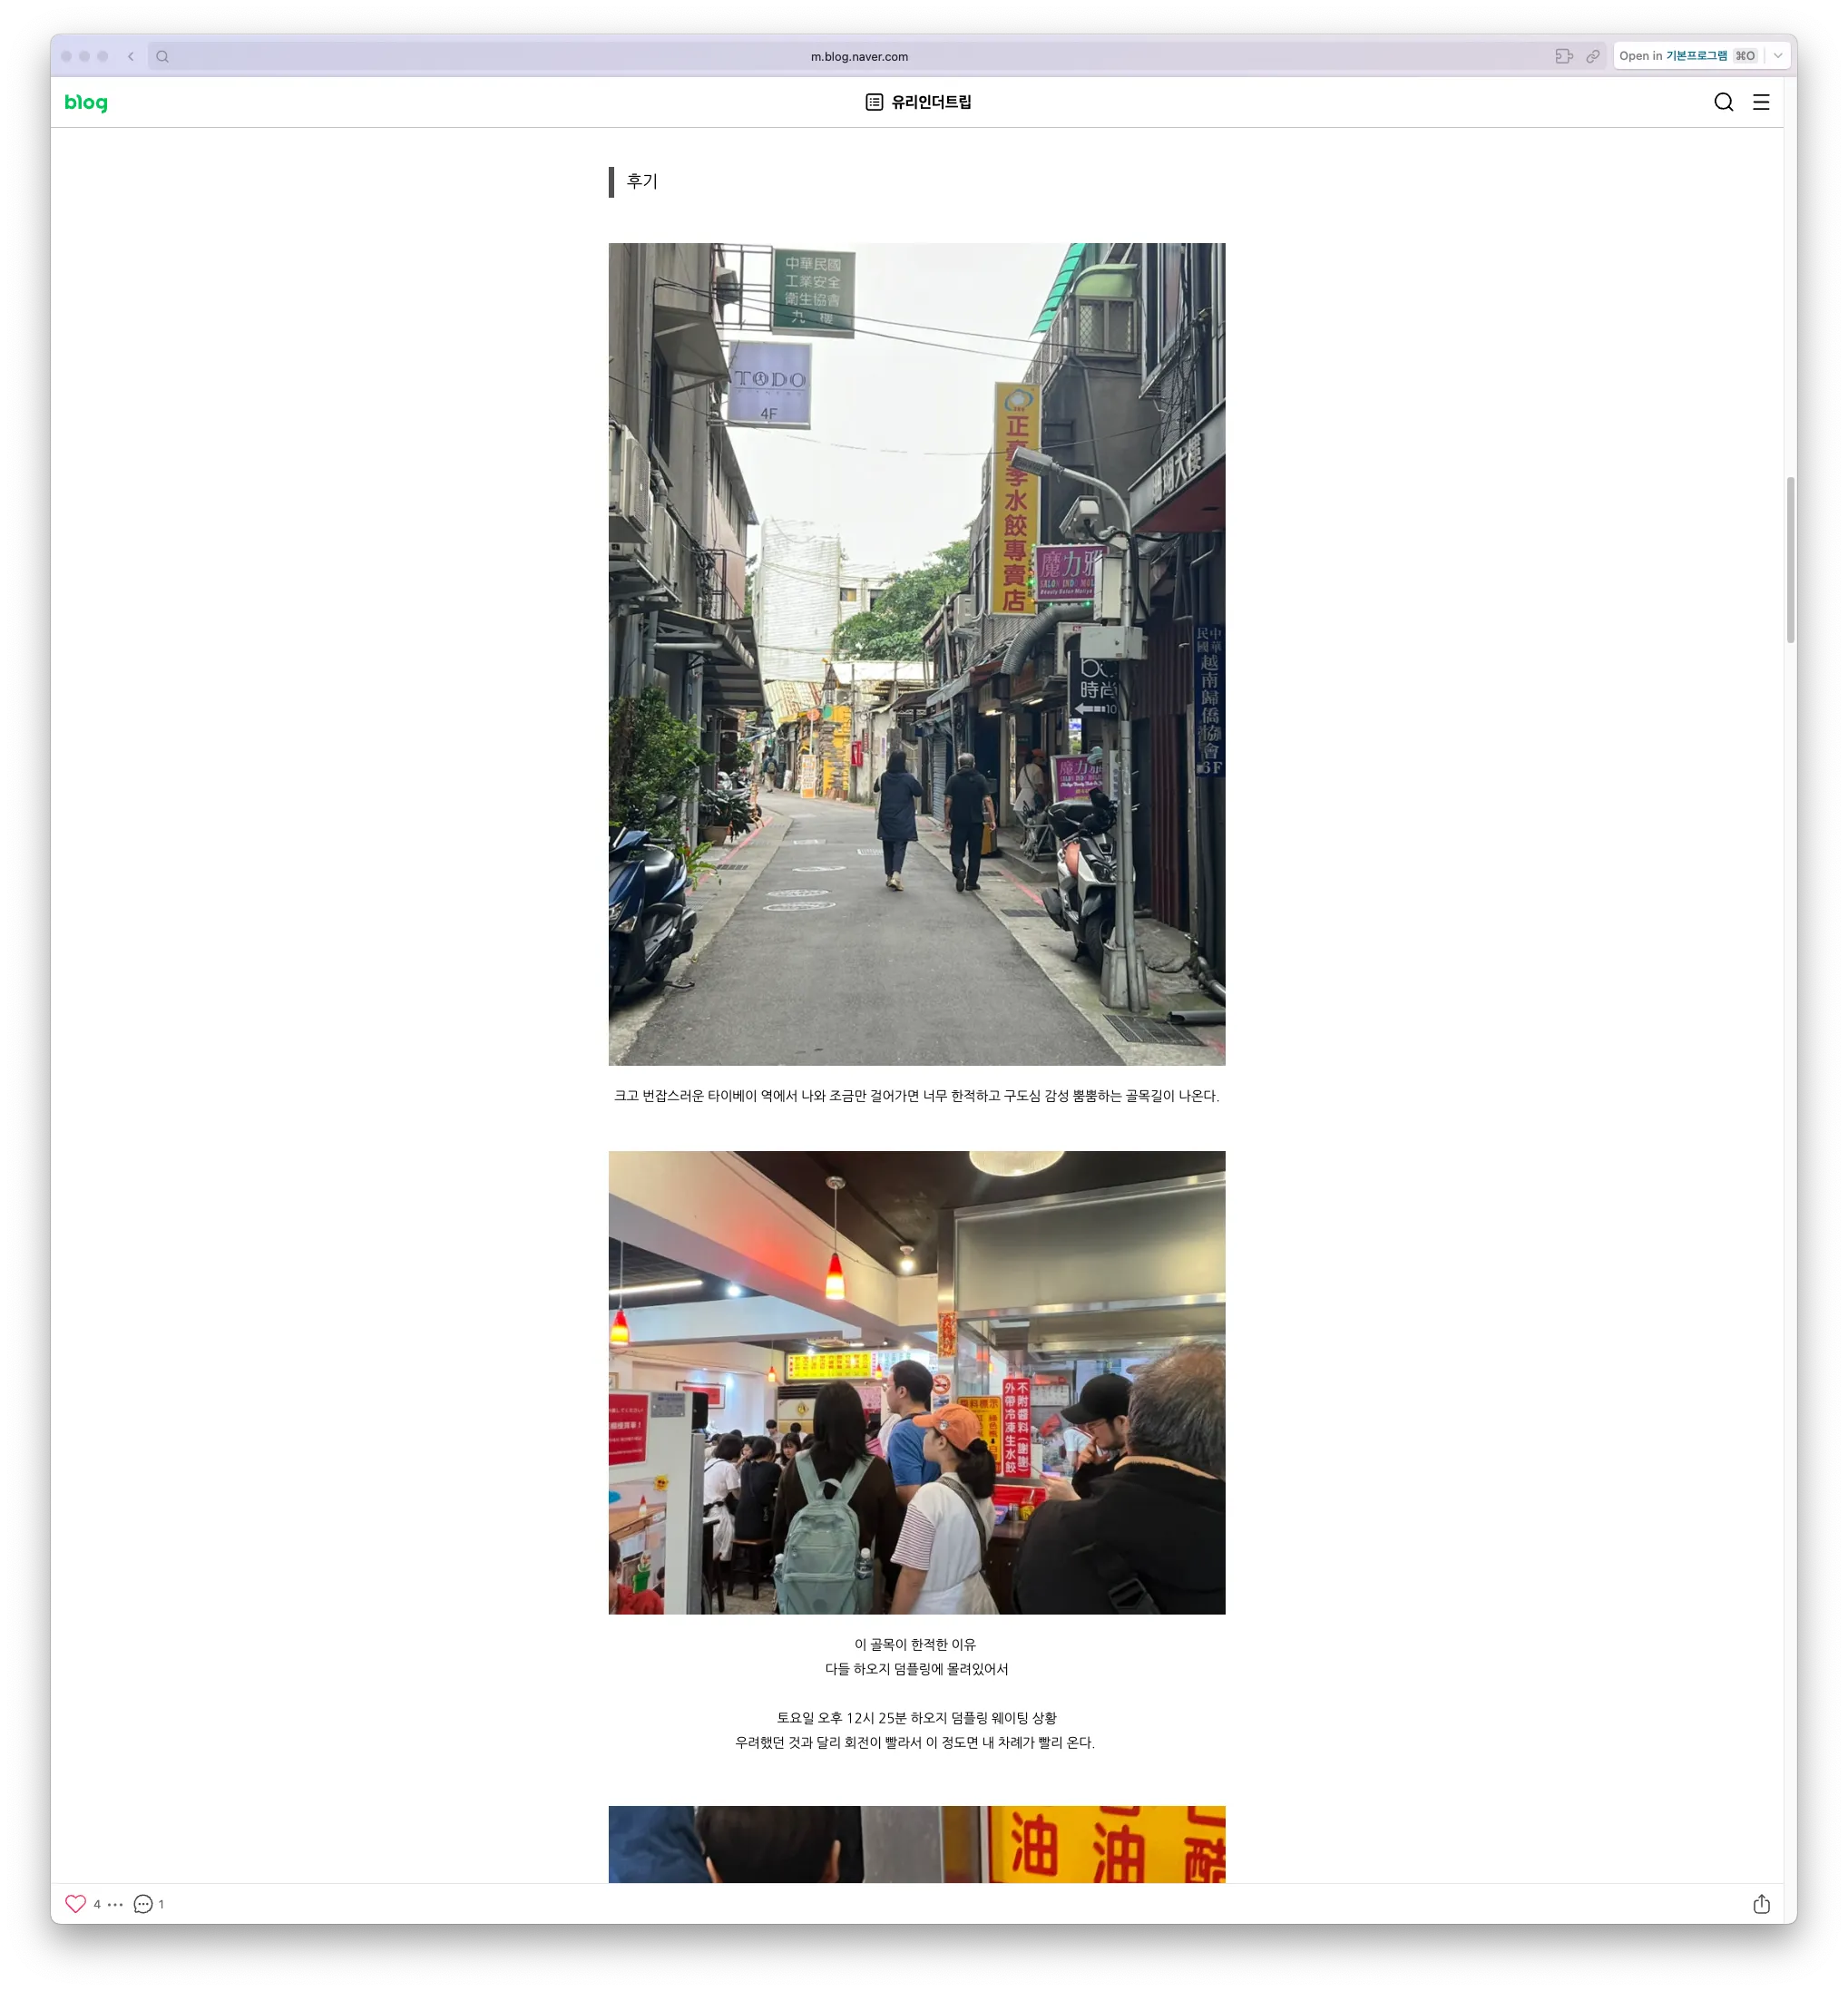The image size is (1848, 1991).
Task: Open the 유리인더트립 blog title link
Action: [x=931, y=102]
